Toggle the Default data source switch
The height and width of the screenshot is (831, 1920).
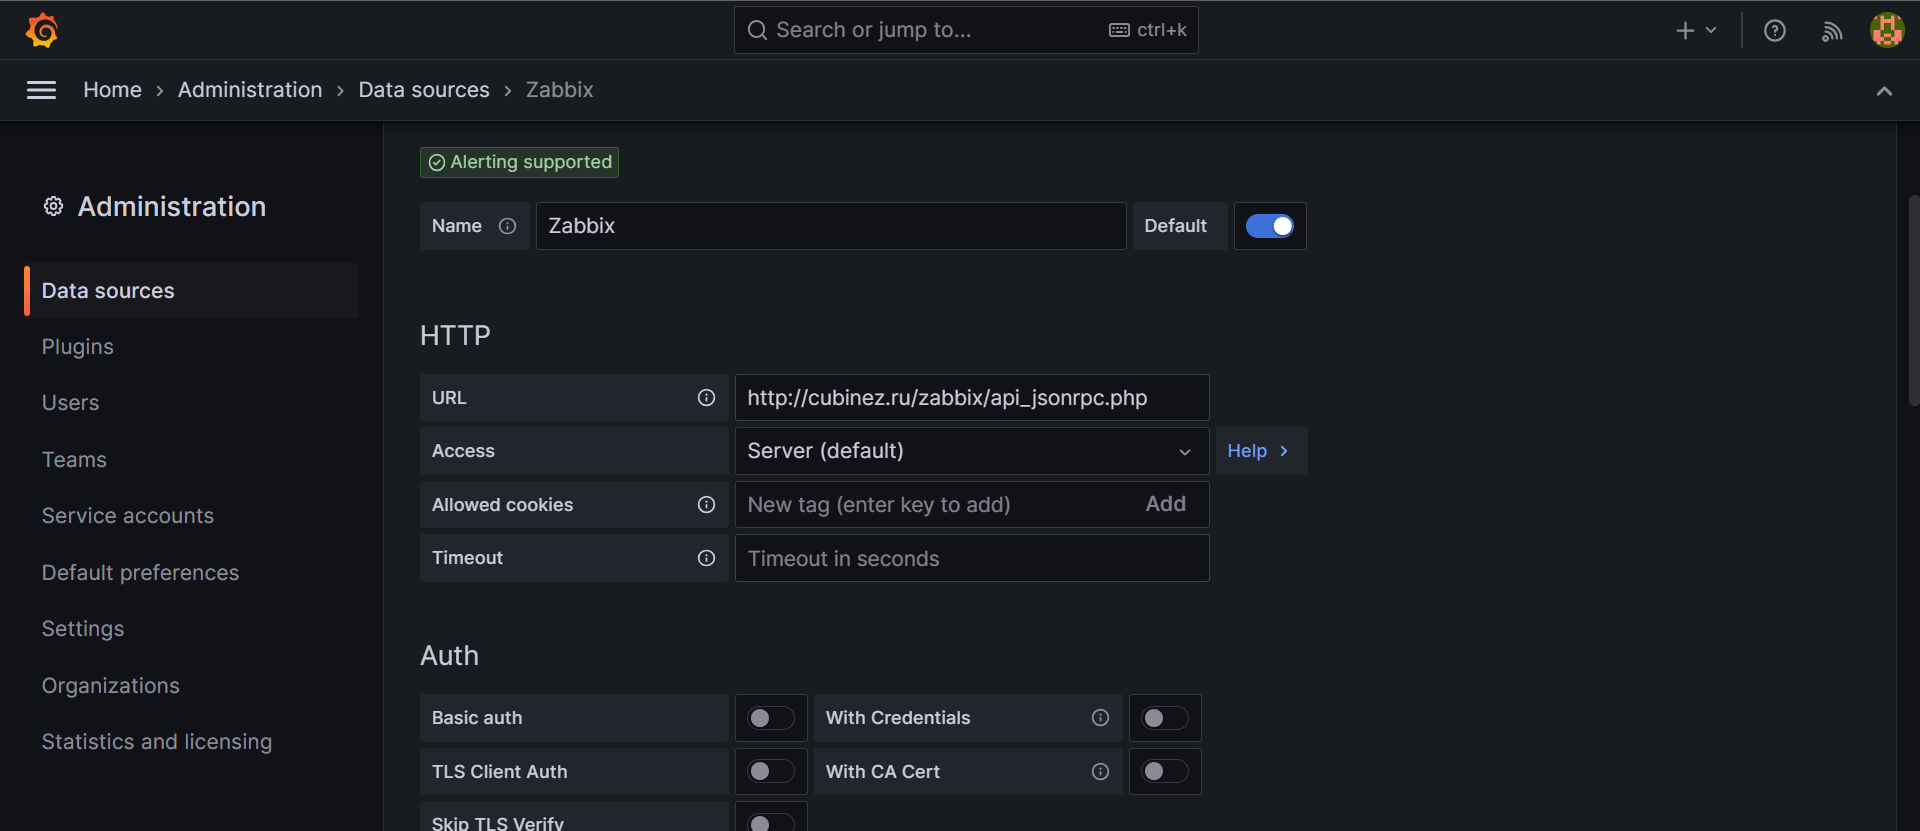(1269, 226)
